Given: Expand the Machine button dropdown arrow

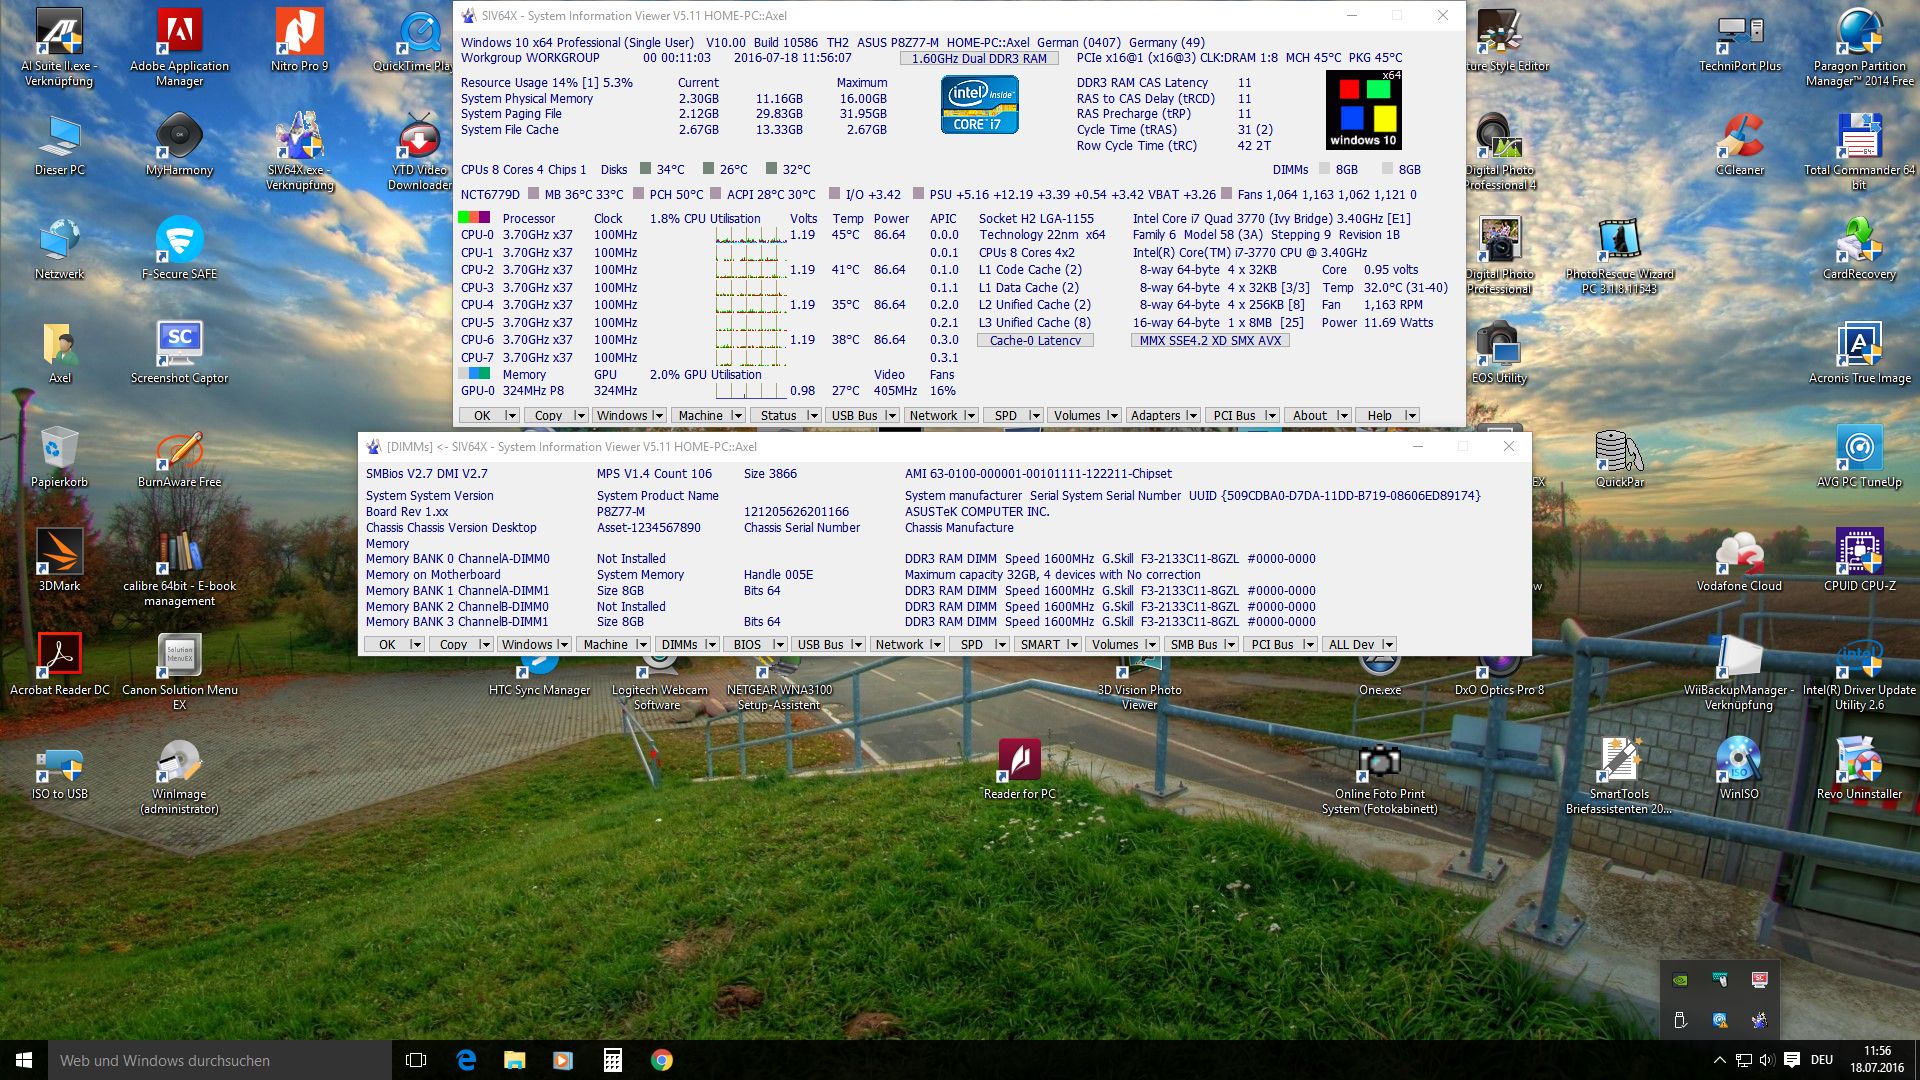Looking at the screenshot, I should (737, 416).
